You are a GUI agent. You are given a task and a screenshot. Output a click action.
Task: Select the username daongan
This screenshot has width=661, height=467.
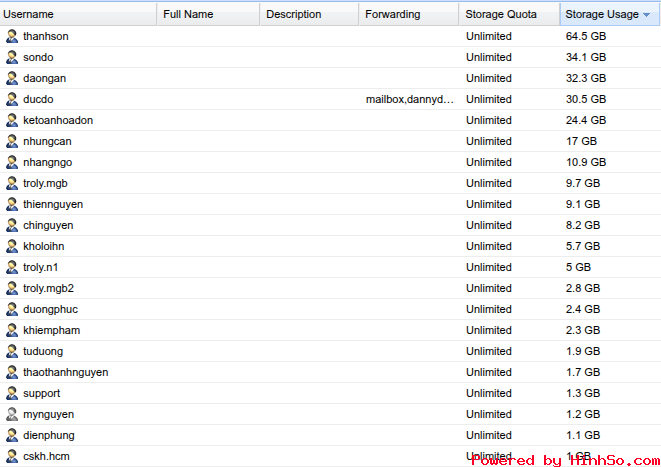tap(44, 78)
